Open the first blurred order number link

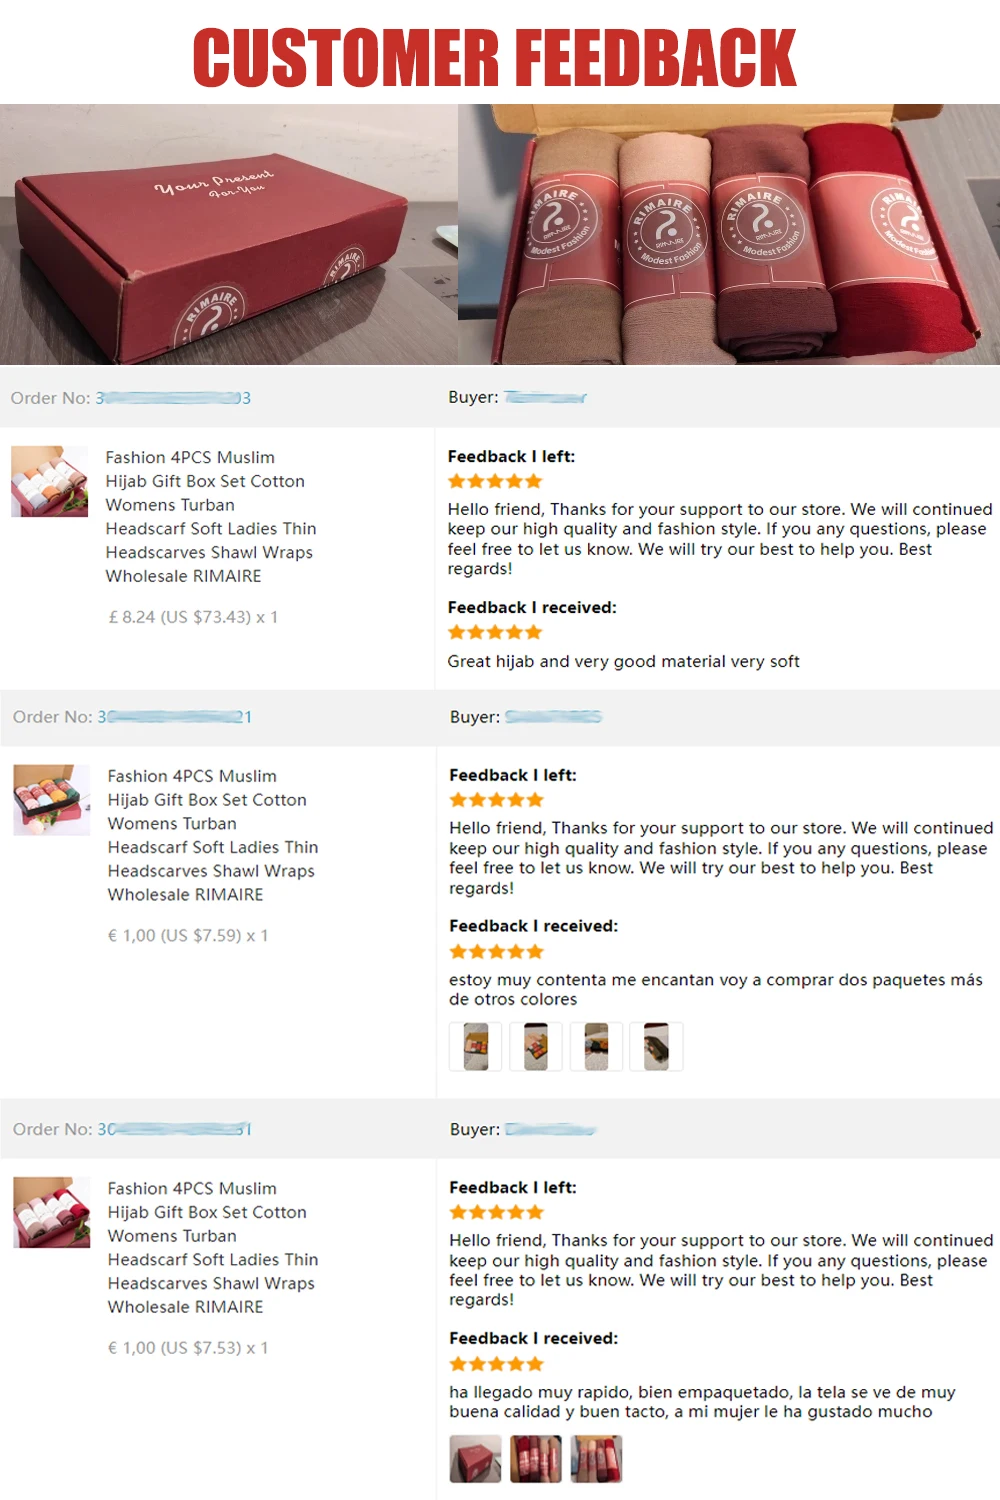[x=173, y=398]
